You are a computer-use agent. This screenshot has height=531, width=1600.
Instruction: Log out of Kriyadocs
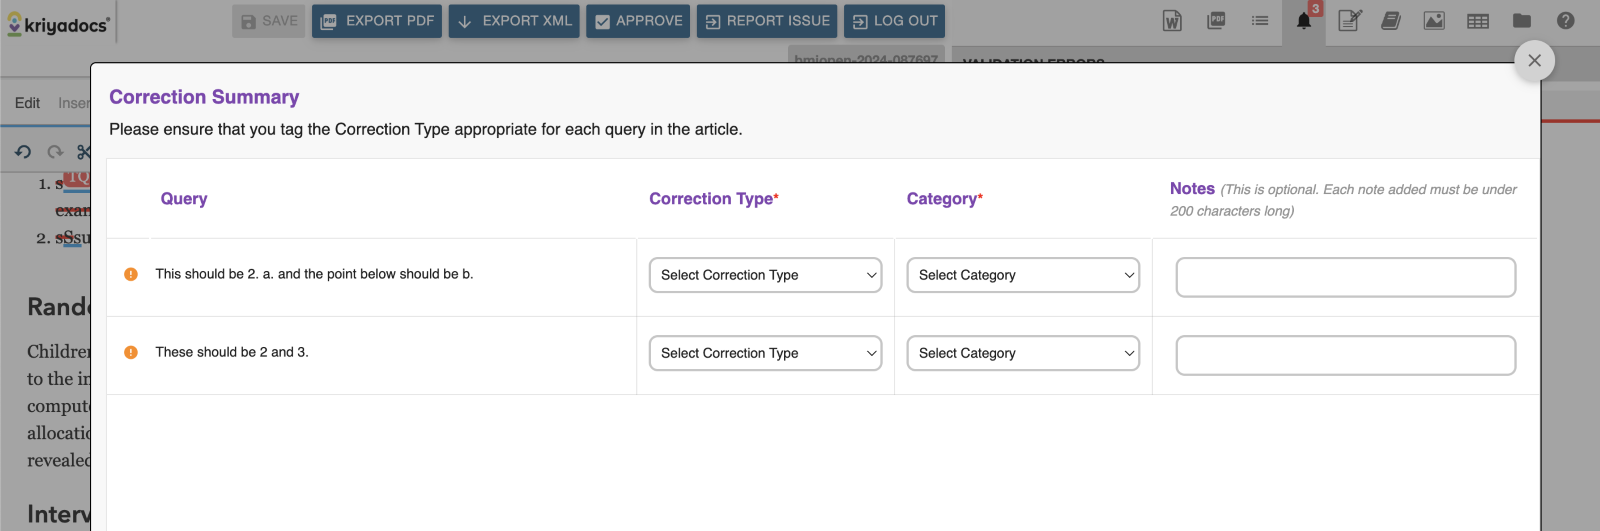[894, 21]
